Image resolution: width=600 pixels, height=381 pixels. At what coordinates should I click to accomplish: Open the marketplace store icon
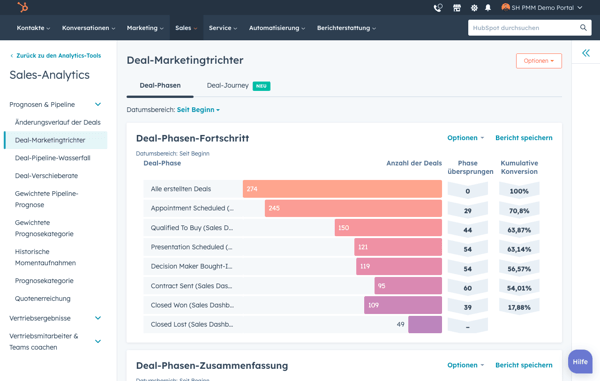click(457, 8)
